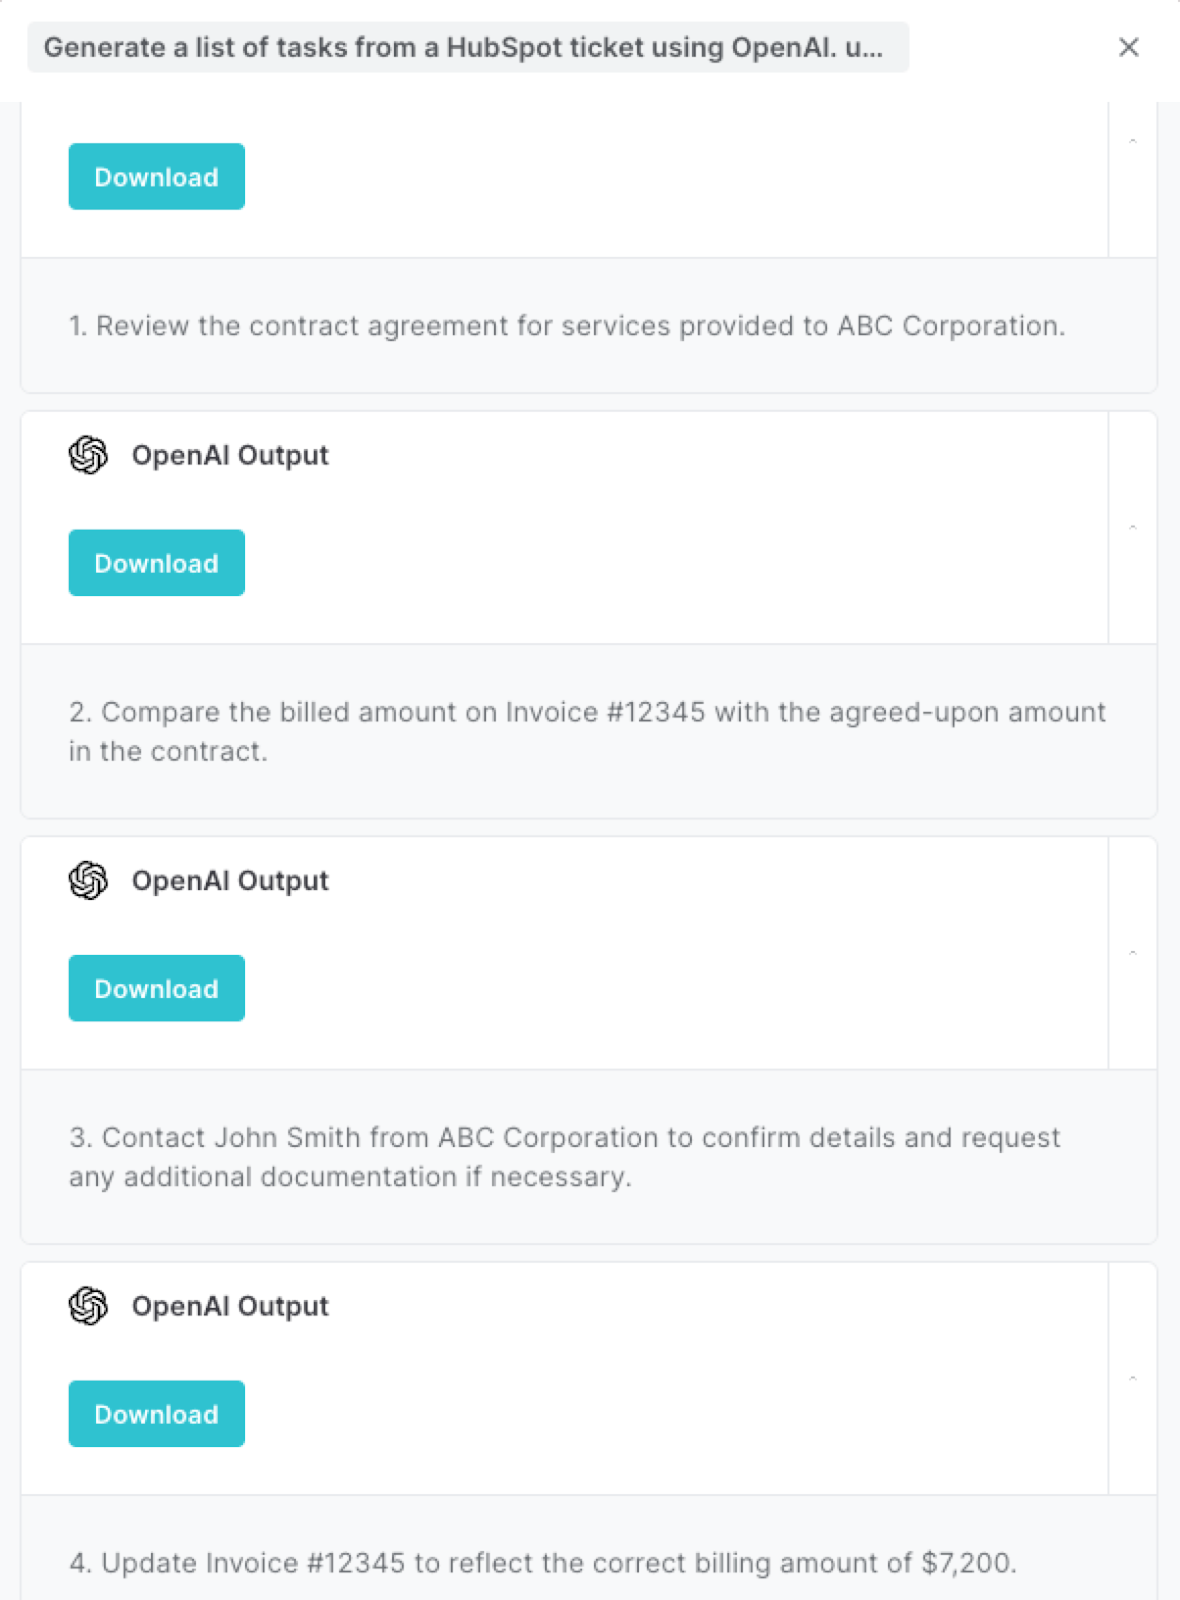Collapse the second OpenAI Output block
Image resolution: width=1180 pixels, height=1600 pixels.
click(1132, 952)
